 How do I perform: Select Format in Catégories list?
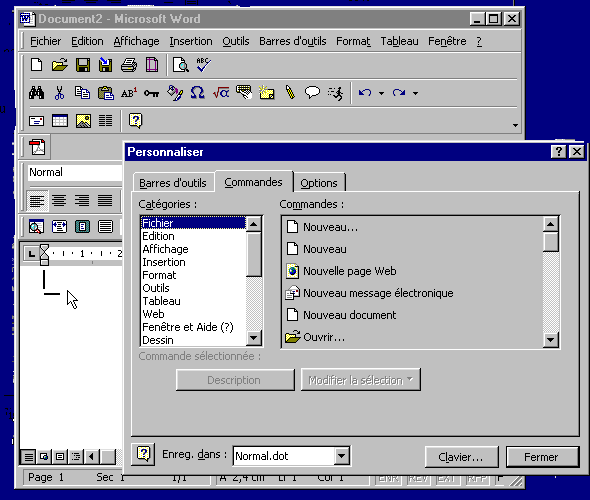[x=194, y=275]
